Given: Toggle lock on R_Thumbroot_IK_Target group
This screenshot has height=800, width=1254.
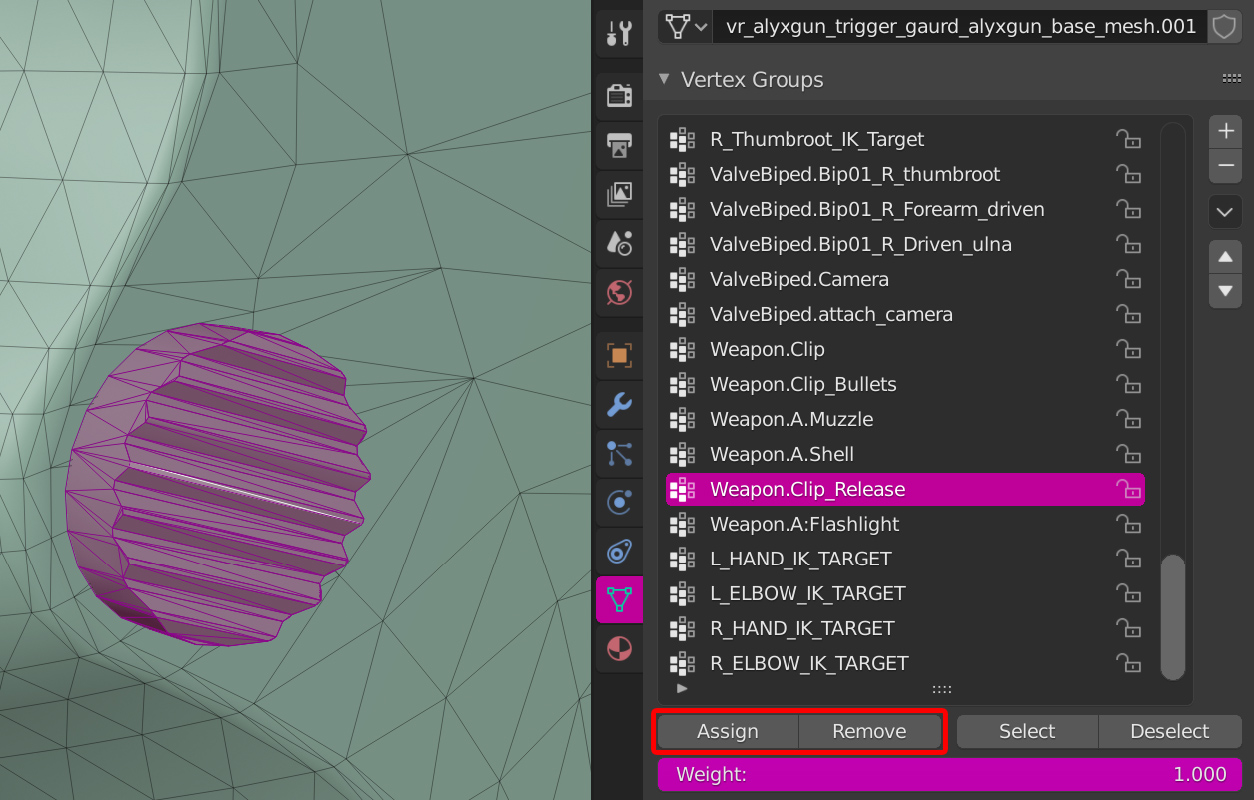Looking at the screenshot, I should click(1128, 139).
